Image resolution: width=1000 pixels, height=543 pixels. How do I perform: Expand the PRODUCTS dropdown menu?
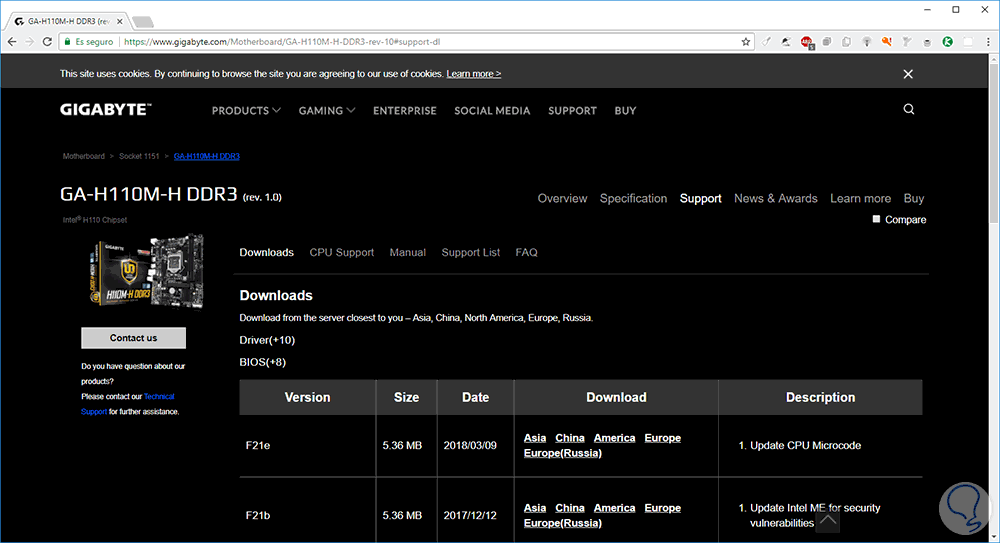pos(246,110)
